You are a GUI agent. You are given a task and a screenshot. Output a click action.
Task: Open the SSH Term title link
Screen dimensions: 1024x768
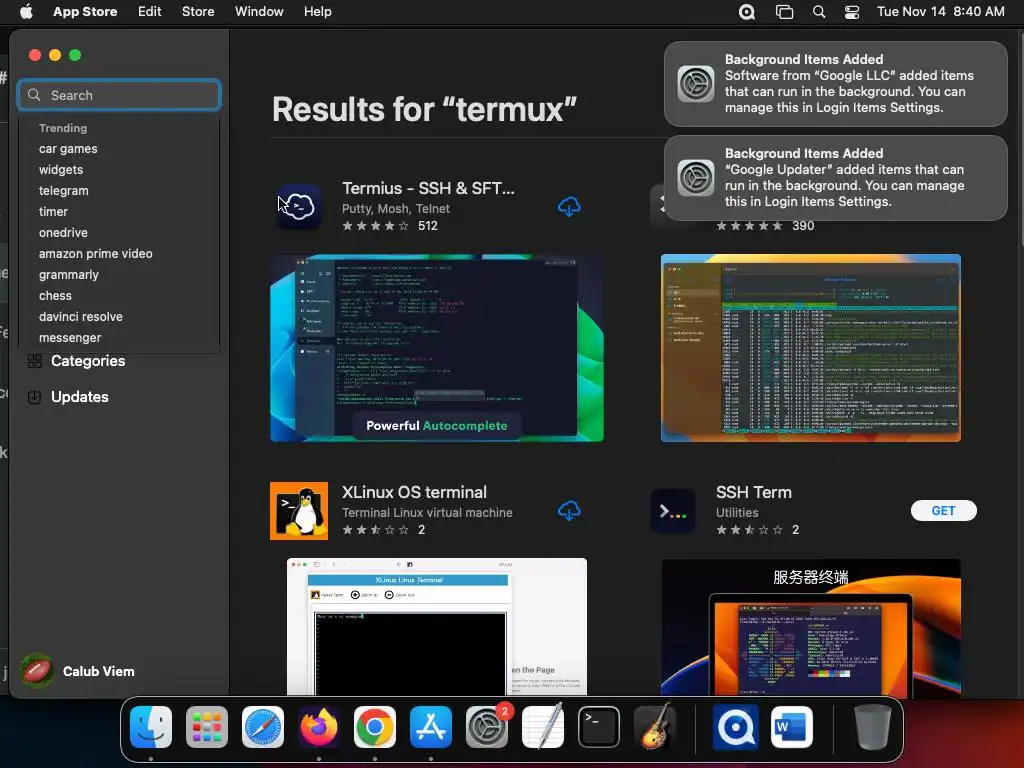(754, 492)
